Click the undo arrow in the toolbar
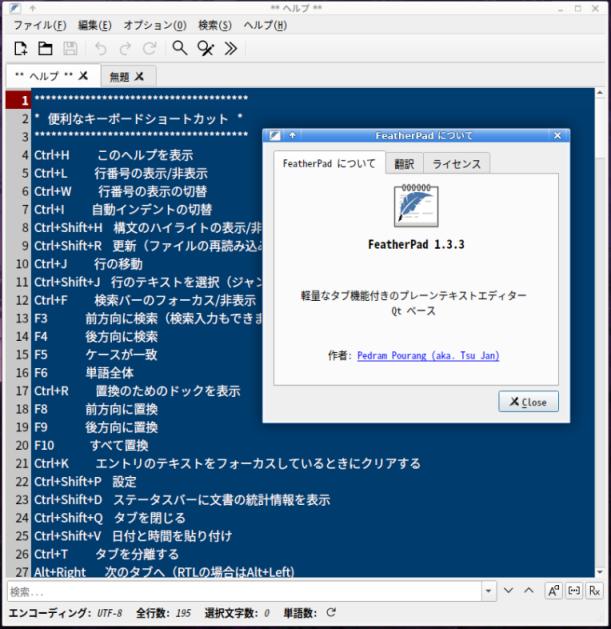Image resolution: width=611 pixels, height=629 pixels. point(101,49)
